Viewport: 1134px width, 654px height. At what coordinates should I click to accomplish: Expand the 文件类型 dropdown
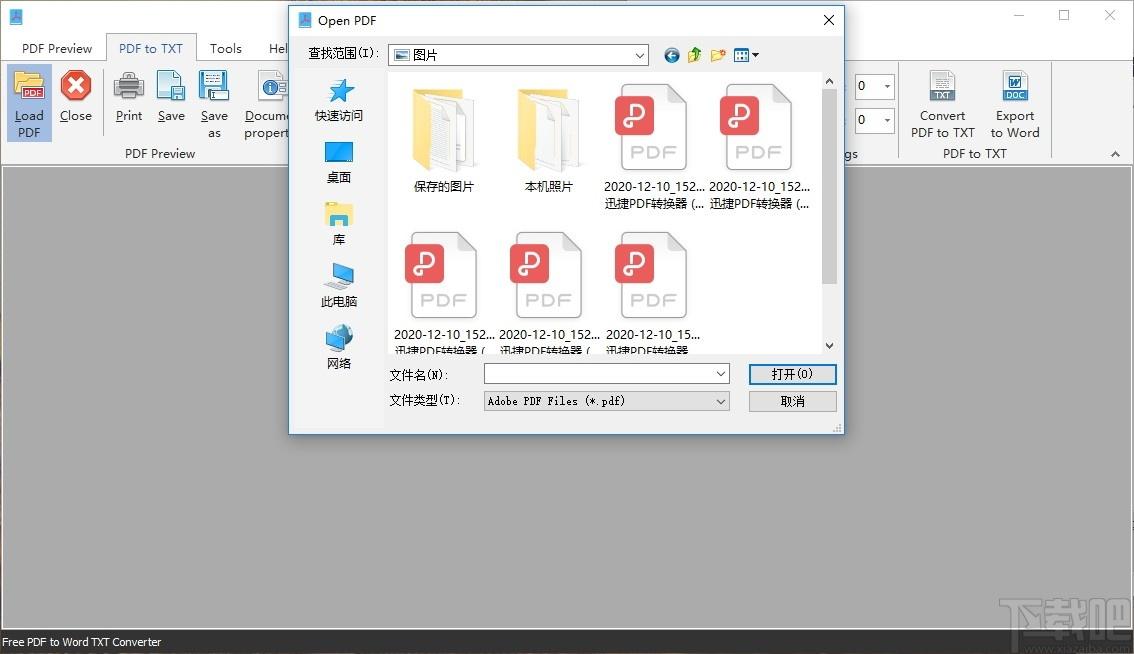720,402
